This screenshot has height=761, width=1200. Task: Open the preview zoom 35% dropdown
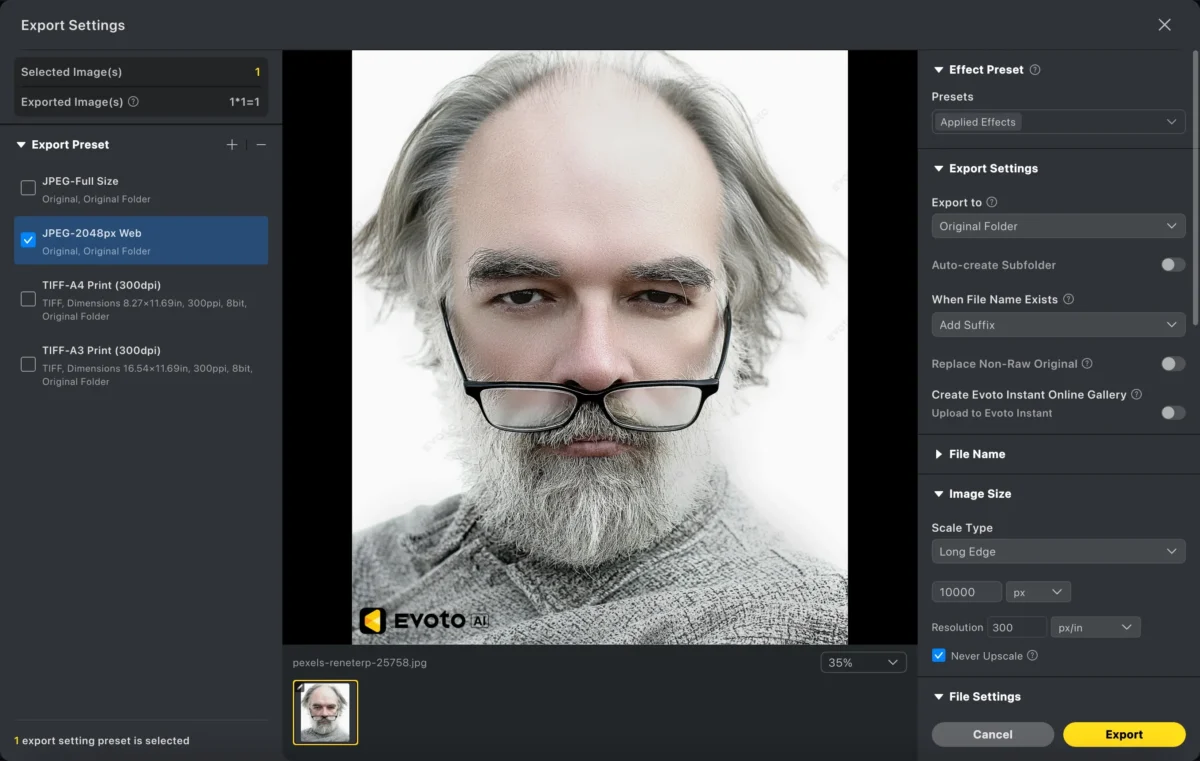863,662
